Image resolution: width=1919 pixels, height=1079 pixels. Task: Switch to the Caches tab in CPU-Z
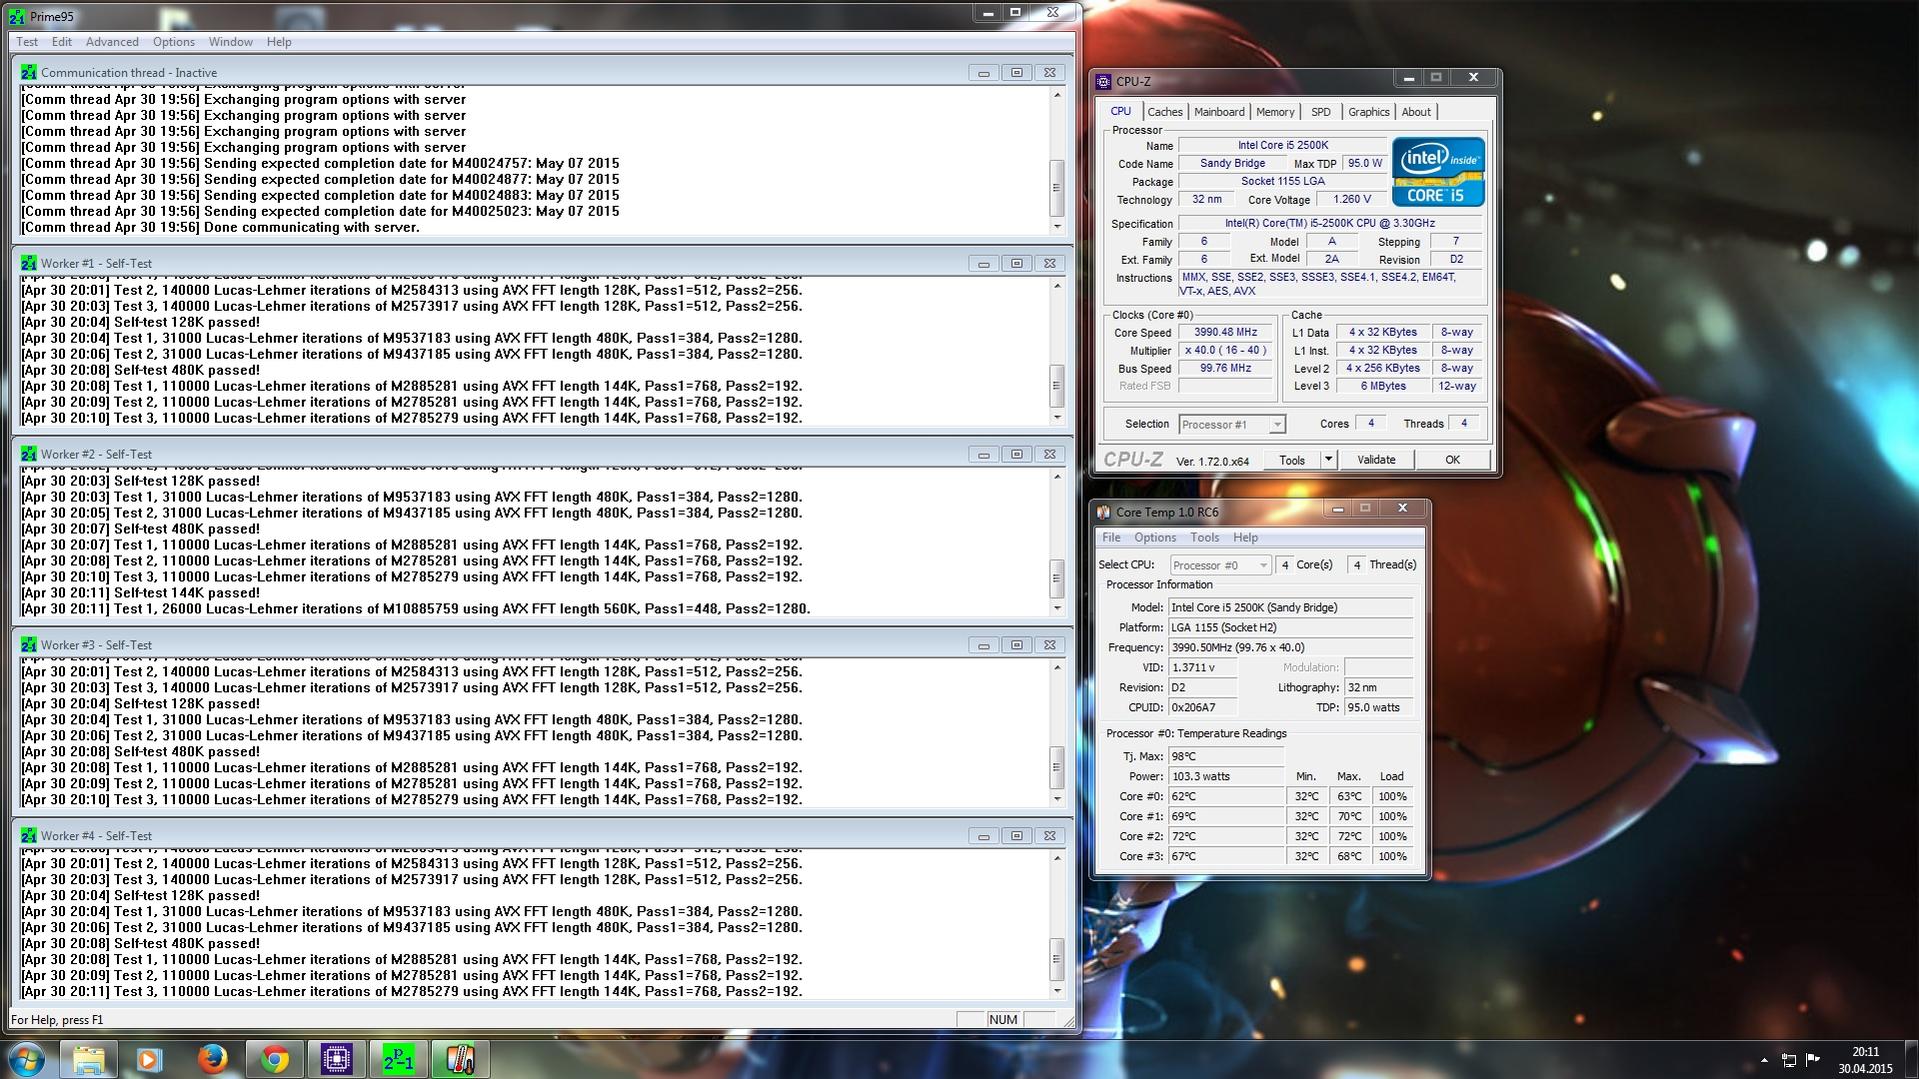pyautogui.click(x=1165, y=112)
